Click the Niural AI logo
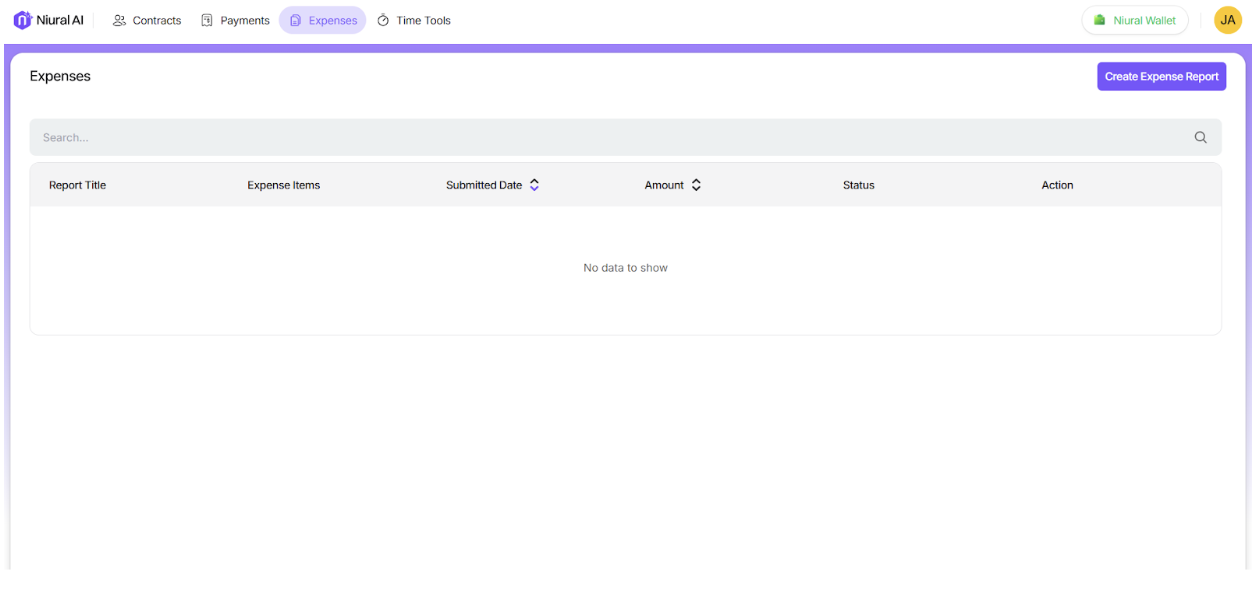Screen dimensions: 1254x592 tap(49, 20)
